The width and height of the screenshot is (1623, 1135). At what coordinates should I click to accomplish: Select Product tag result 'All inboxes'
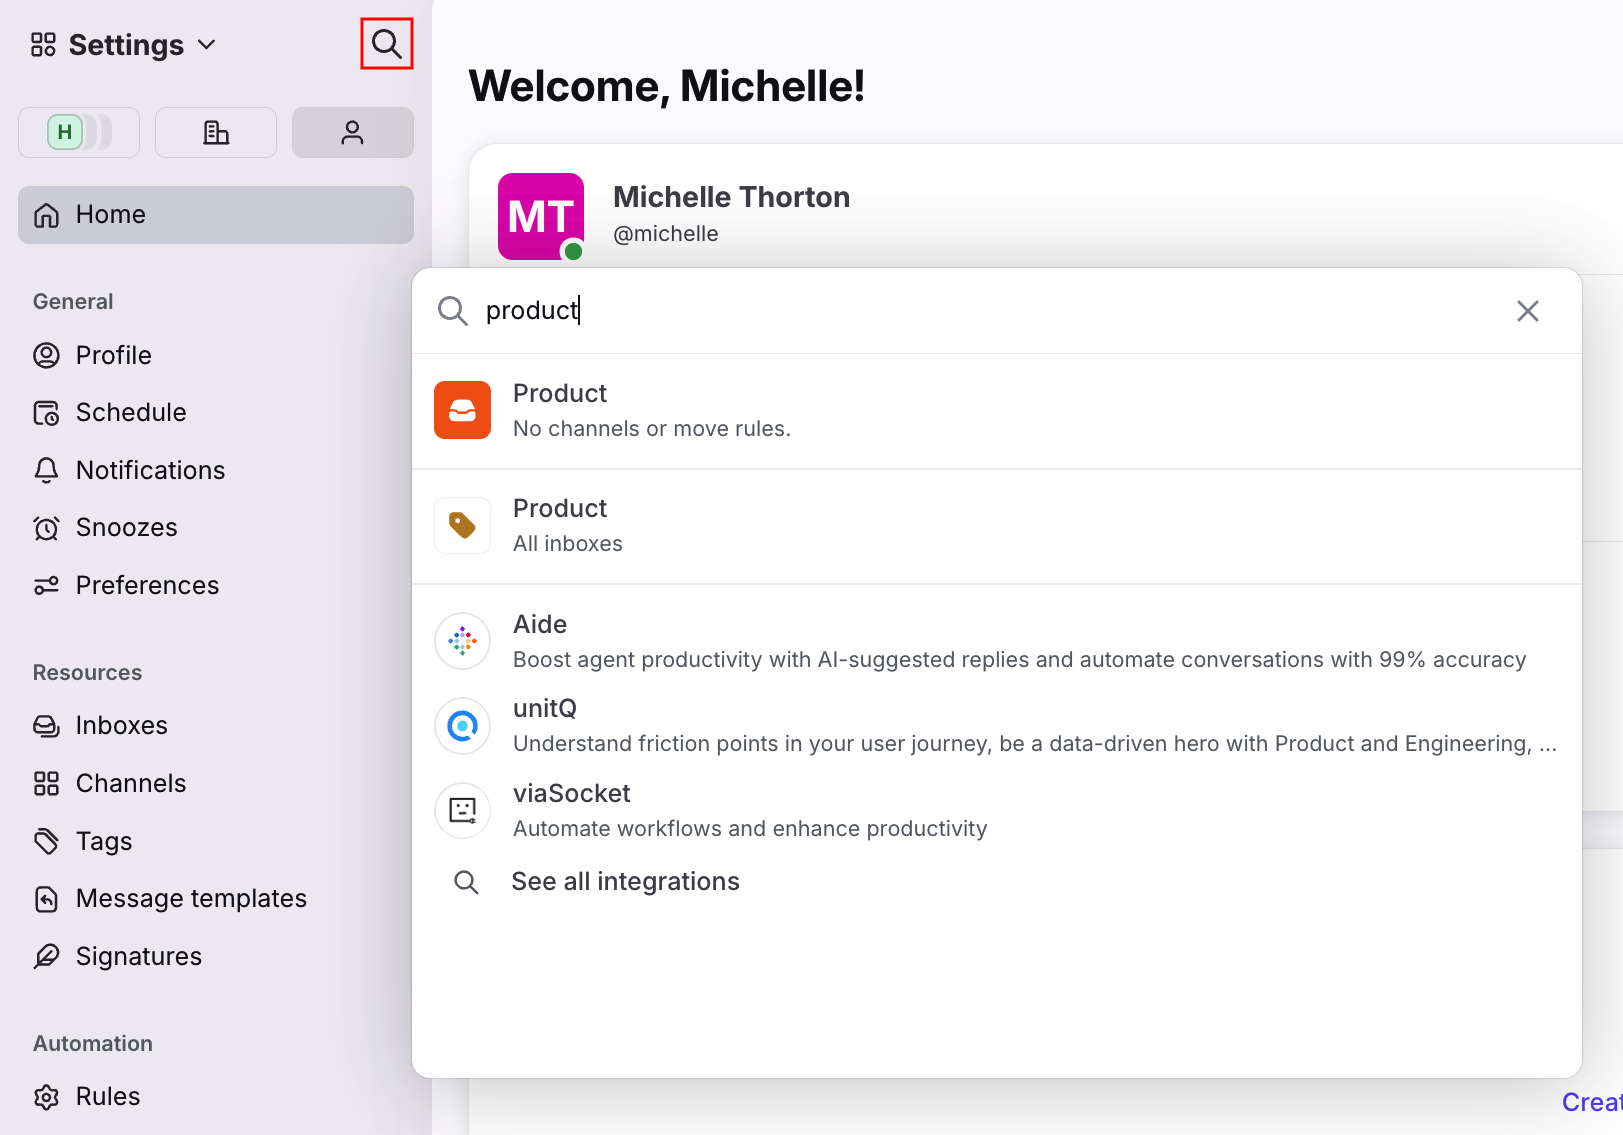(x=997, y=526)
